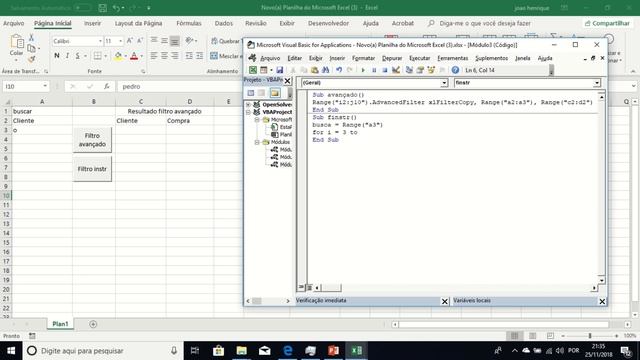
Task: Open the Executar menu in VBA
Action: click(x=420, y=58)
